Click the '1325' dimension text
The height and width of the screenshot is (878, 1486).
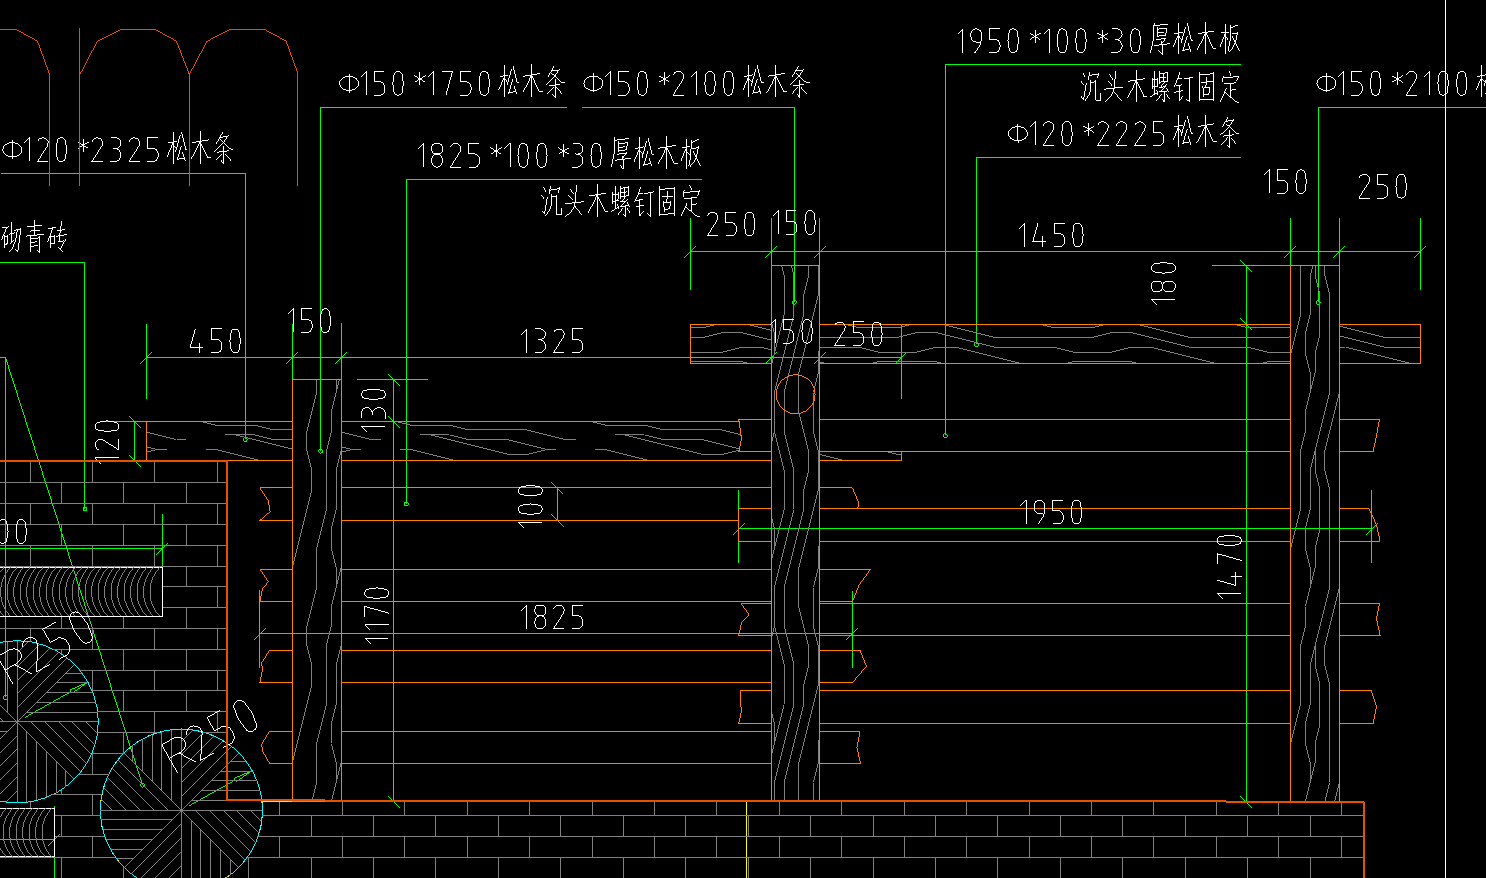552,342
